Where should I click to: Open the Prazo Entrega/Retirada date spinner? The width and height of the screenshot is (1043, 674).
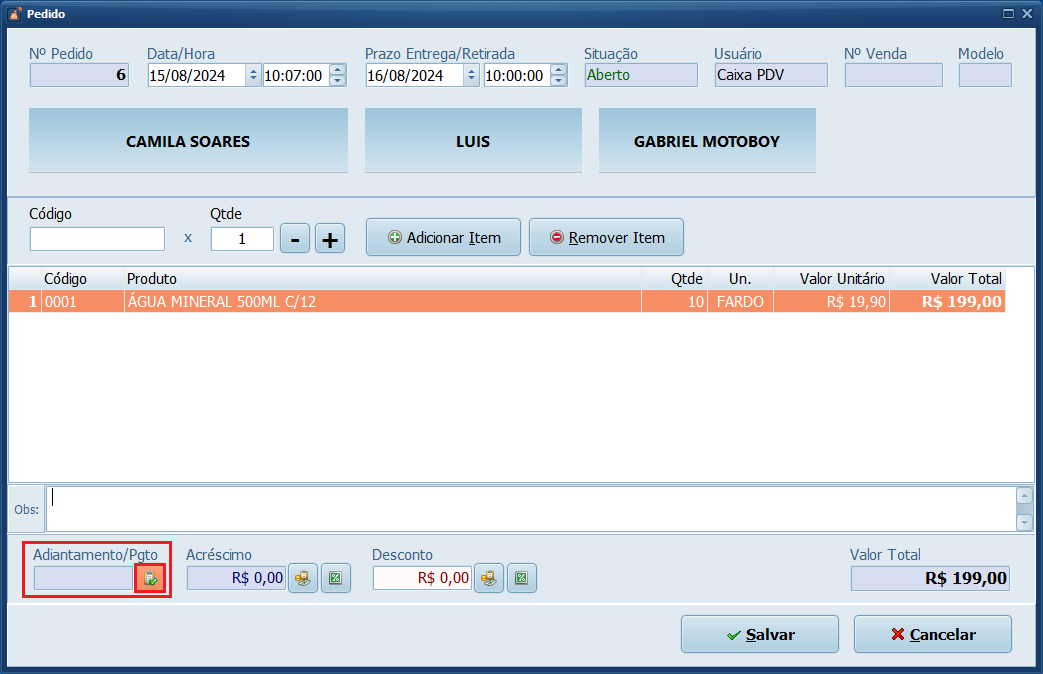tap(471, 76)
